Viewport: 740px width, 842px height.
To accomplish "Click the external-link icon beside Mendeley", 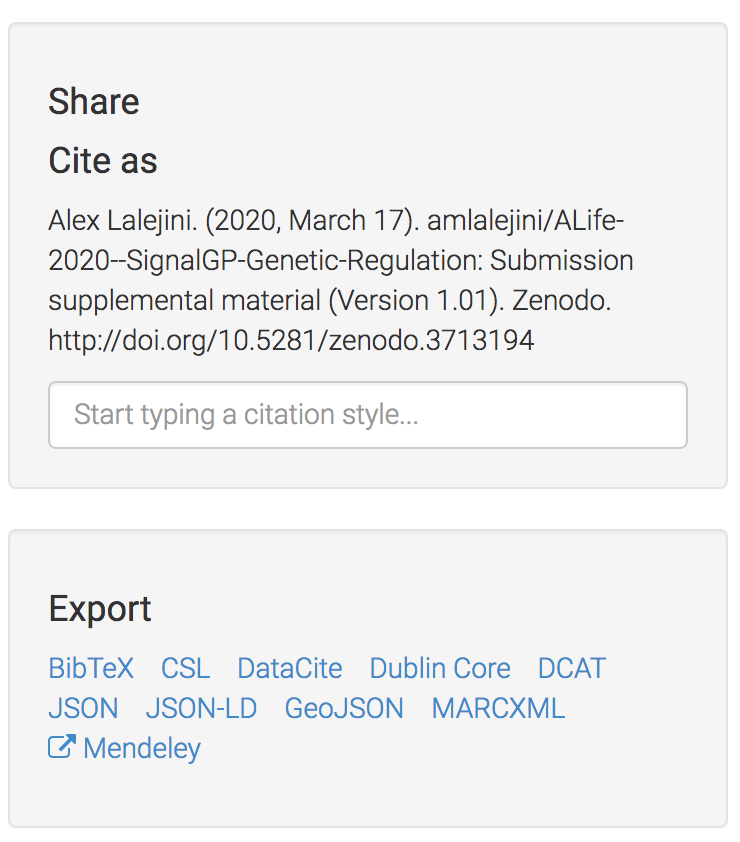I will click(x=62, y=748).
